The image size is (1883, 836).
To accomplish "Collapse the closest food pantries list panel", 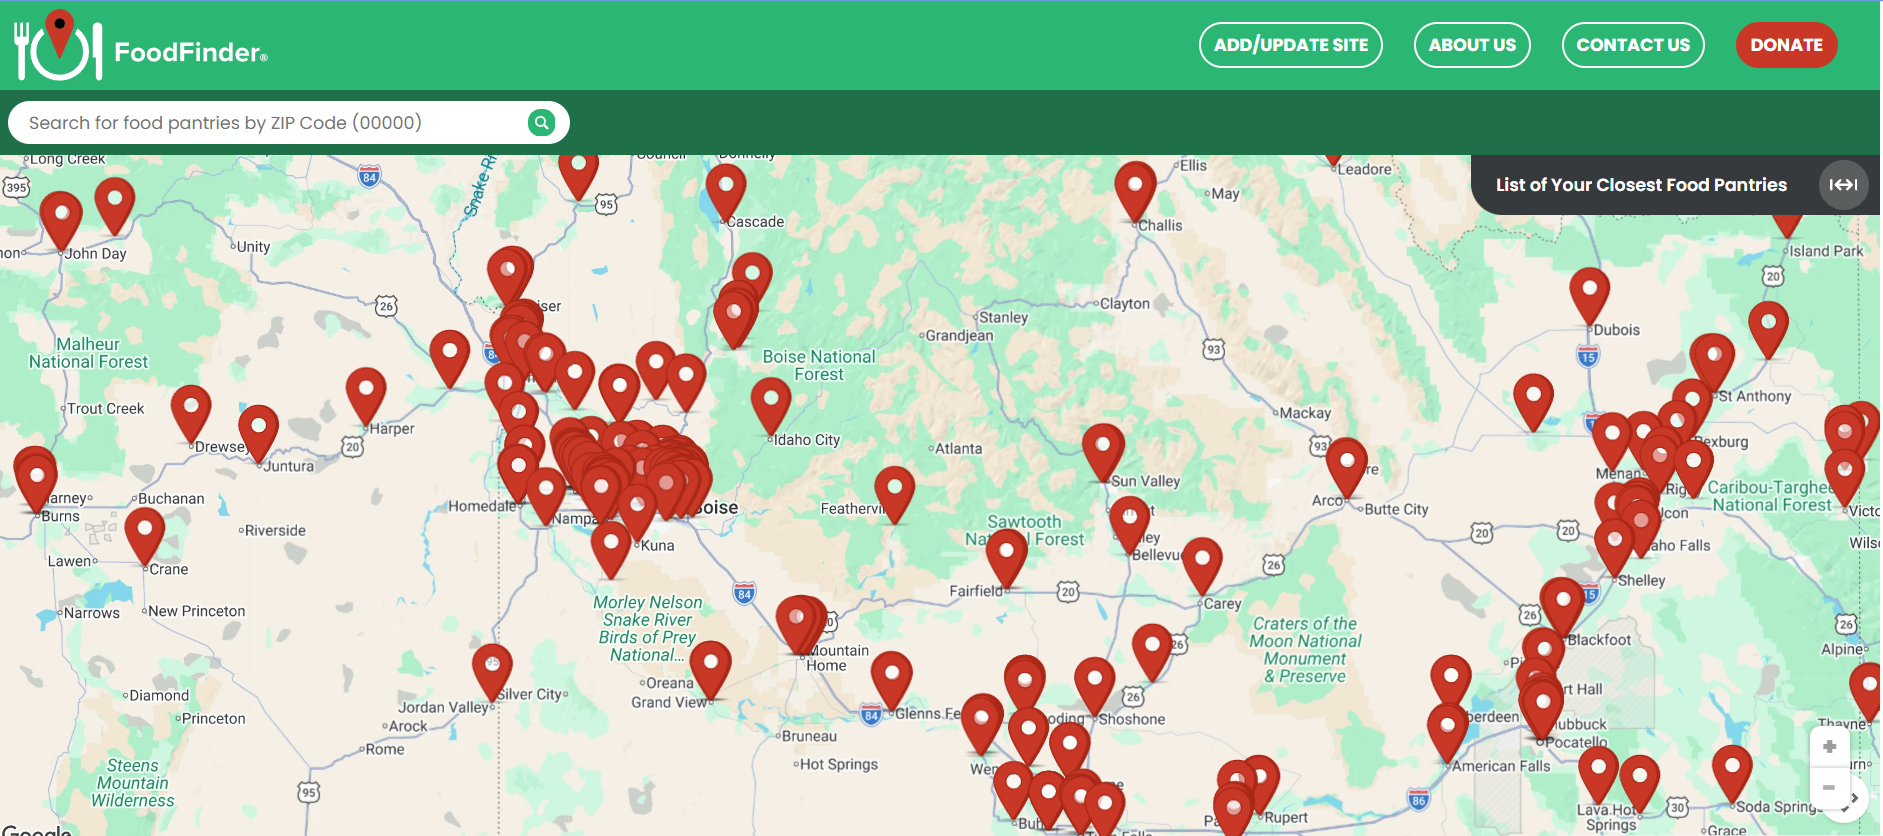I will [x=1843, y=185].
